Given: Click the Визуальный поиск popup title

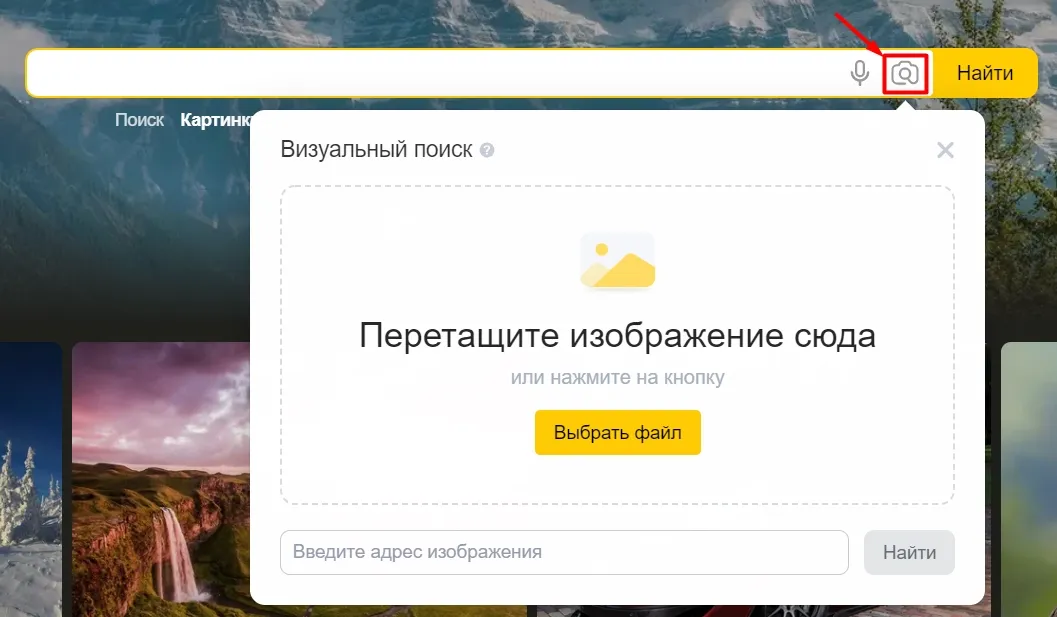Looking at the screenshot, I should 376,149.
